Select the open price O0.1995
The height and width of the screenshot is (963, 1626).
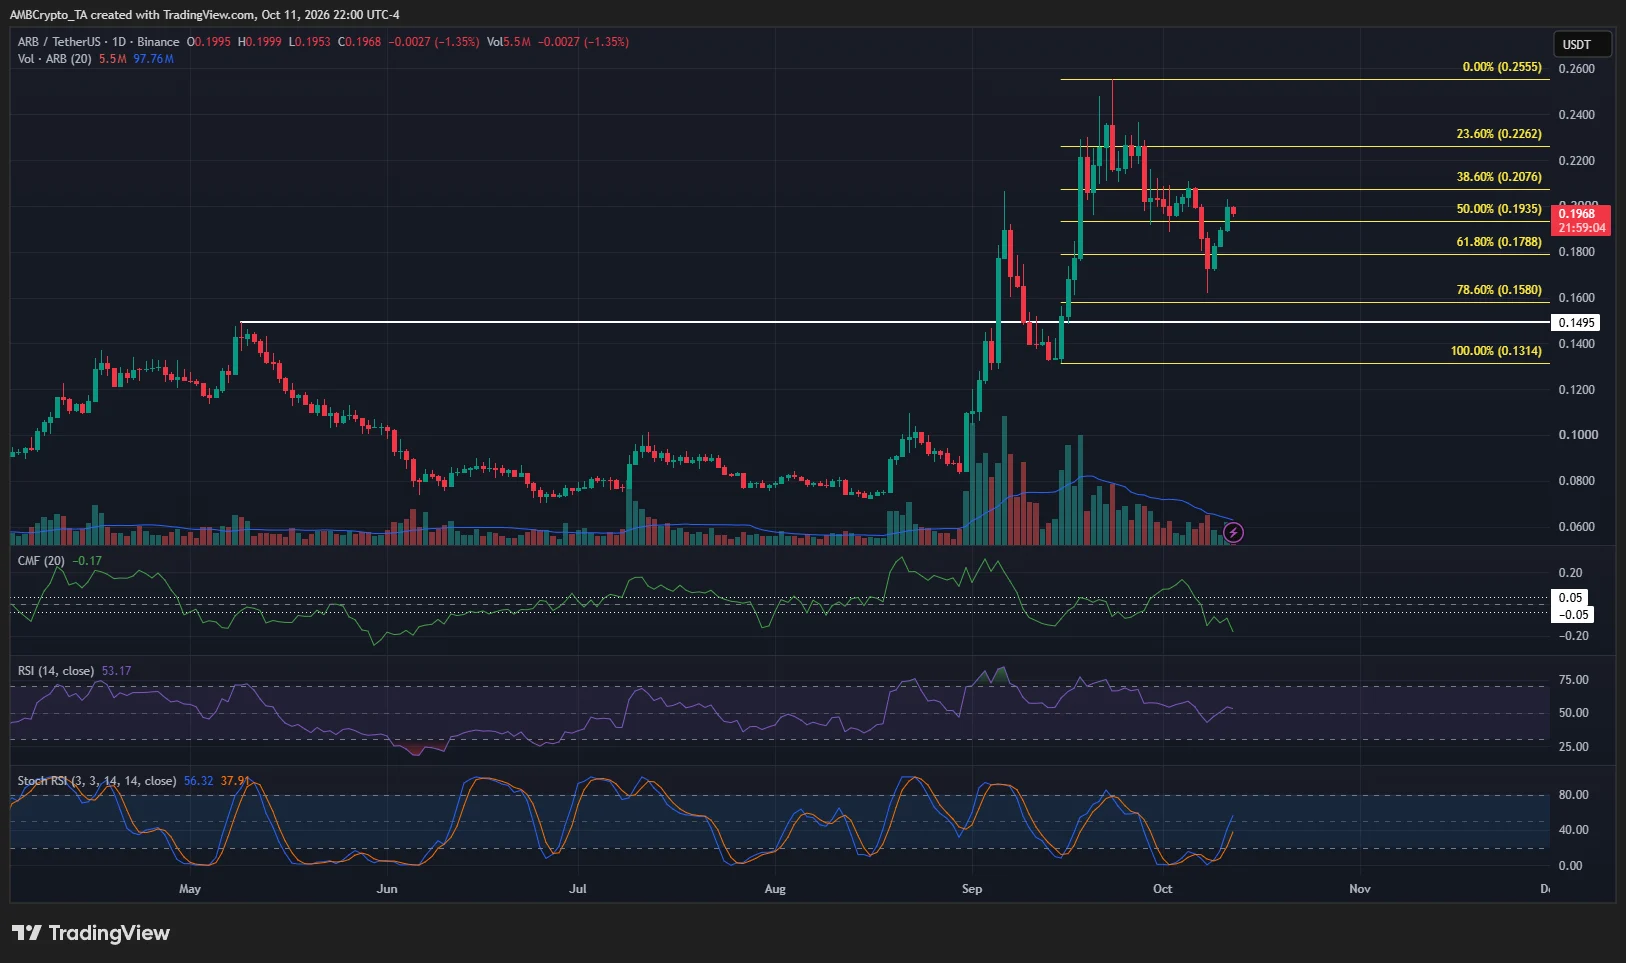point(209,42)
